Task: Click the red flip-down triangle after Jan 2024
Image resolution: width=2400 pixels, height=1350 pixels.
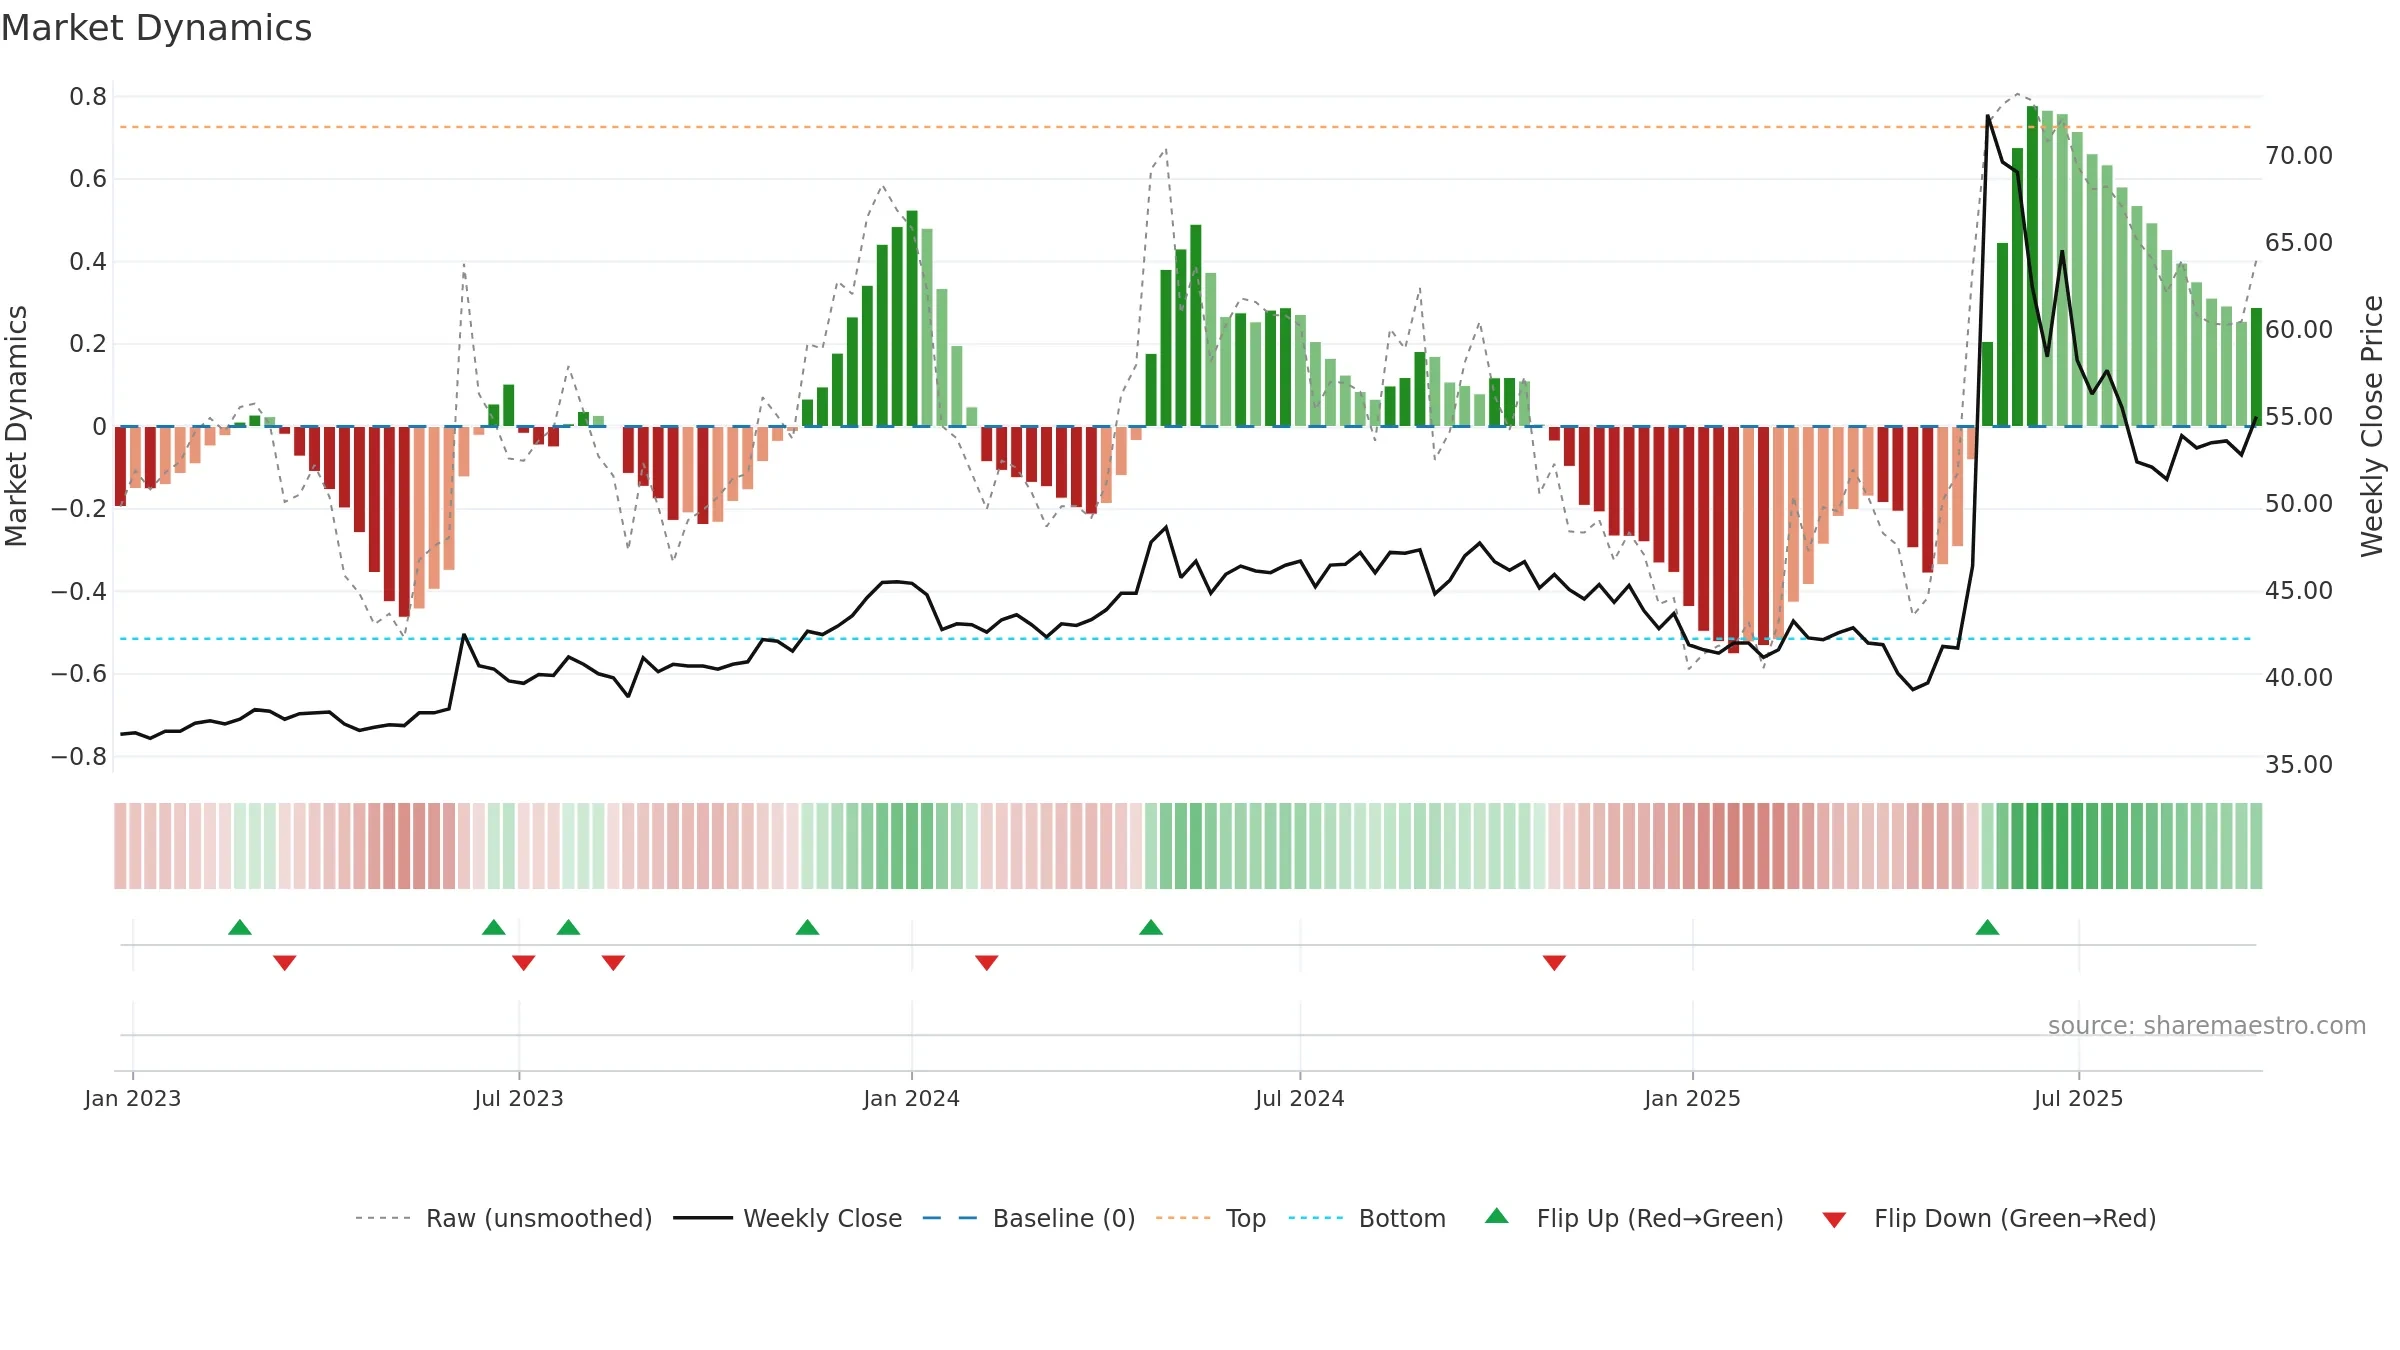Action: (x=986, y=962)
